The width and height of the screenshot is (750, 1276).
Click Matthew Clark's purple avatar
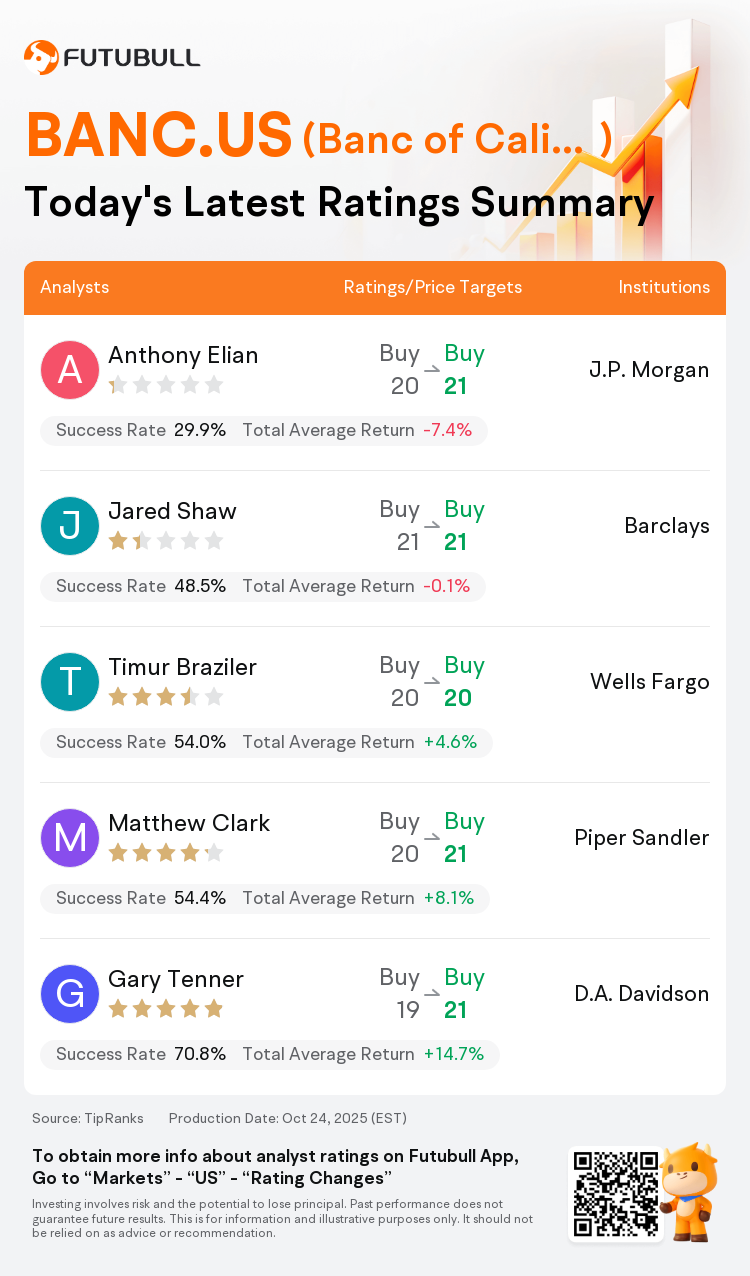pyautogui.click(x=70, y=838)
